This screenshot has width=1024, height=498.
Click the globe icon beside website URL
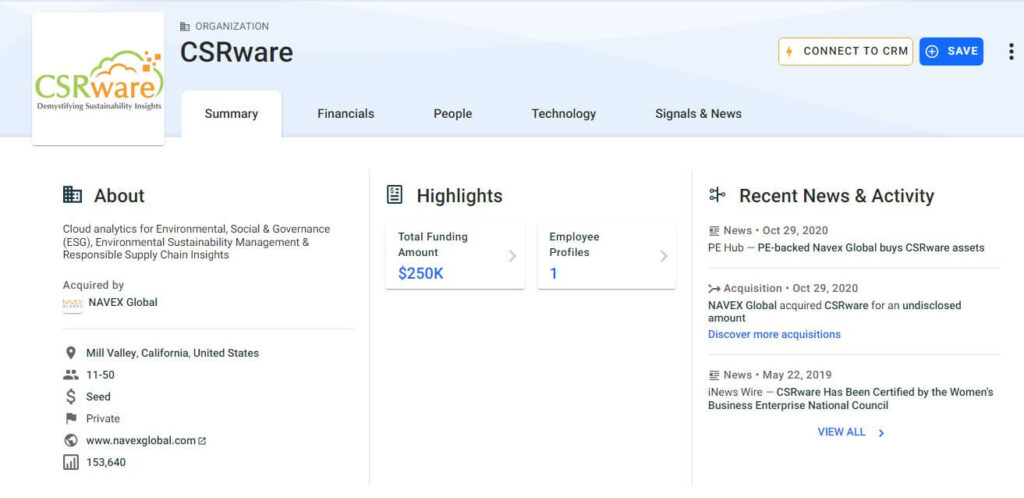71,441
